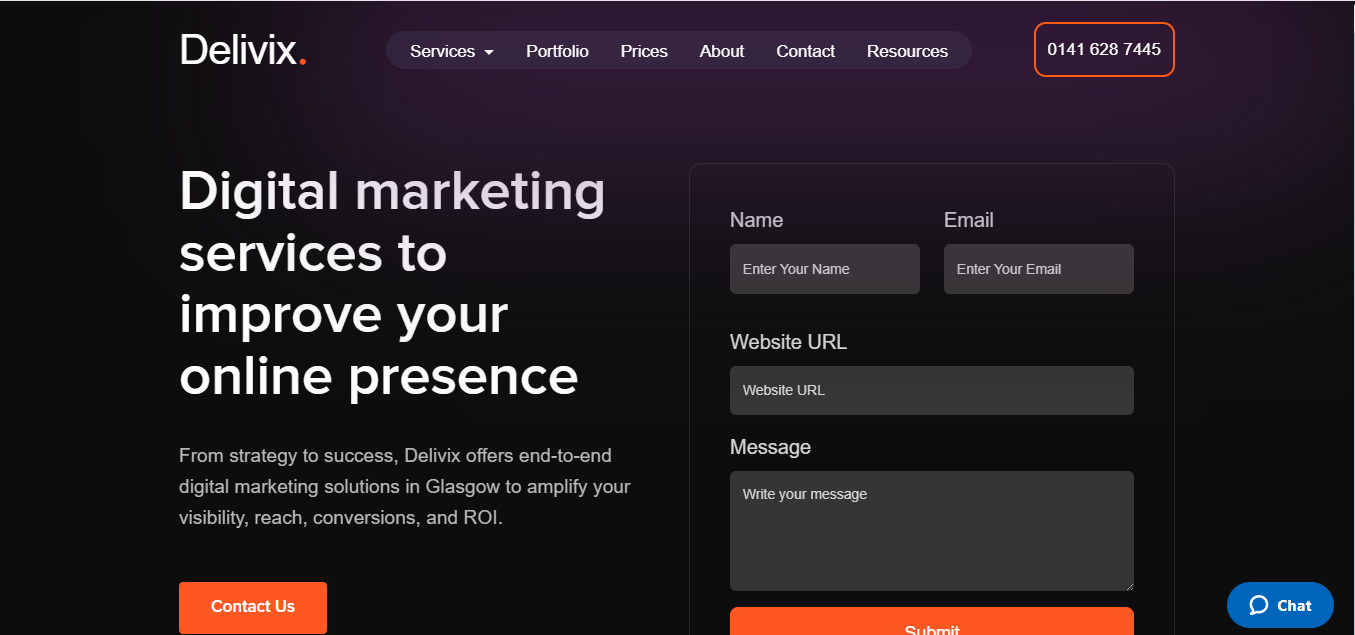Open the Portfolio page
Viewport: 1355px width, 635px height.
(557, 51)
